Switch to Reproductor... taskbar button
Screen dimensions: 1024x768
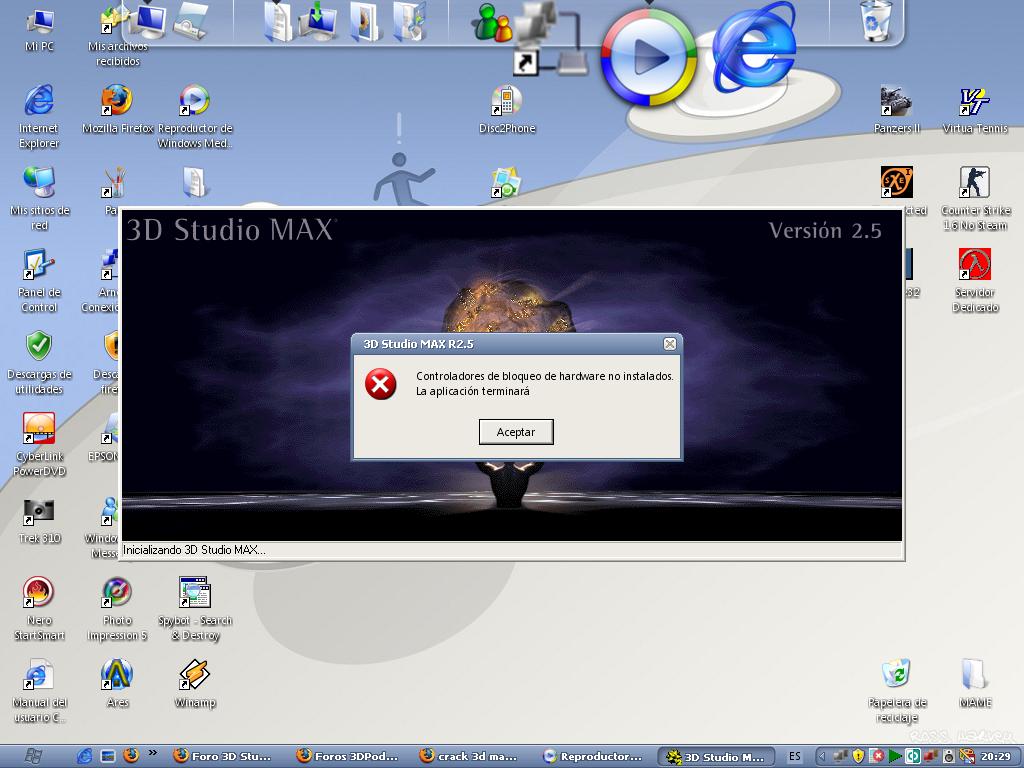pyautogui.click(x=594, y=756)
